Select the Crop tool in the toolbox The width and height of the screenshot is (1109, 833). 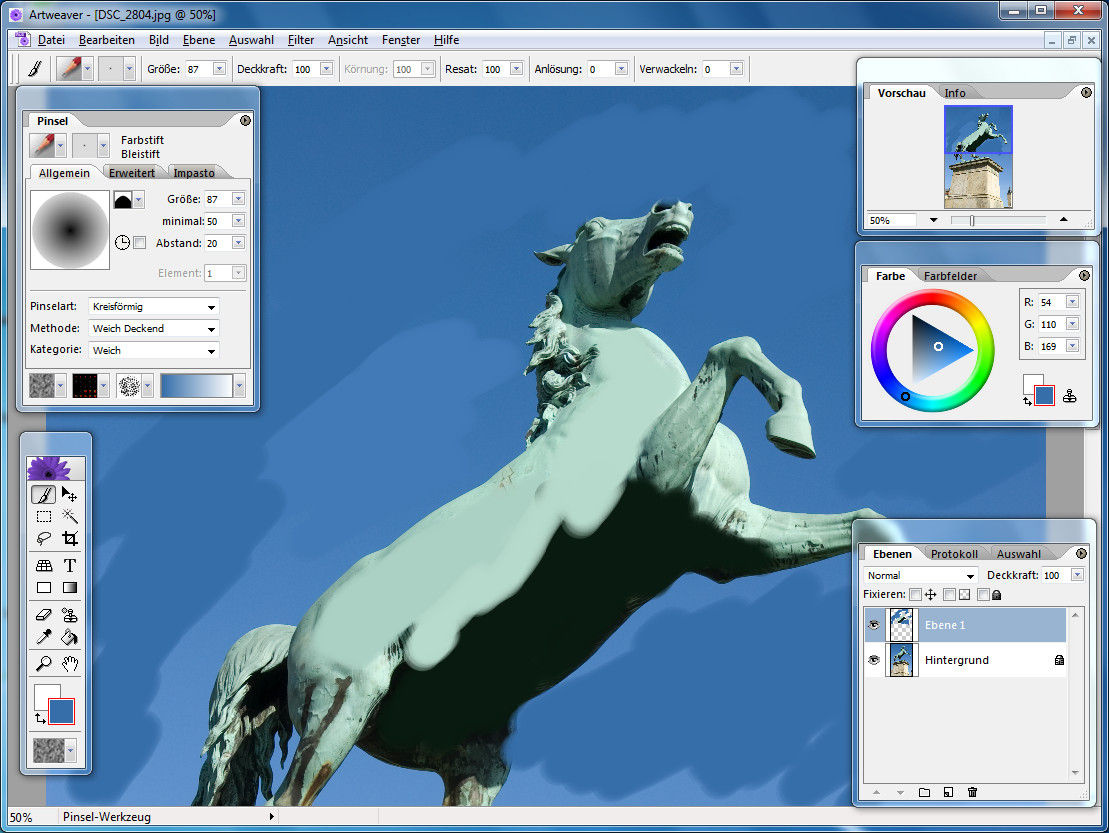point(70,539)
